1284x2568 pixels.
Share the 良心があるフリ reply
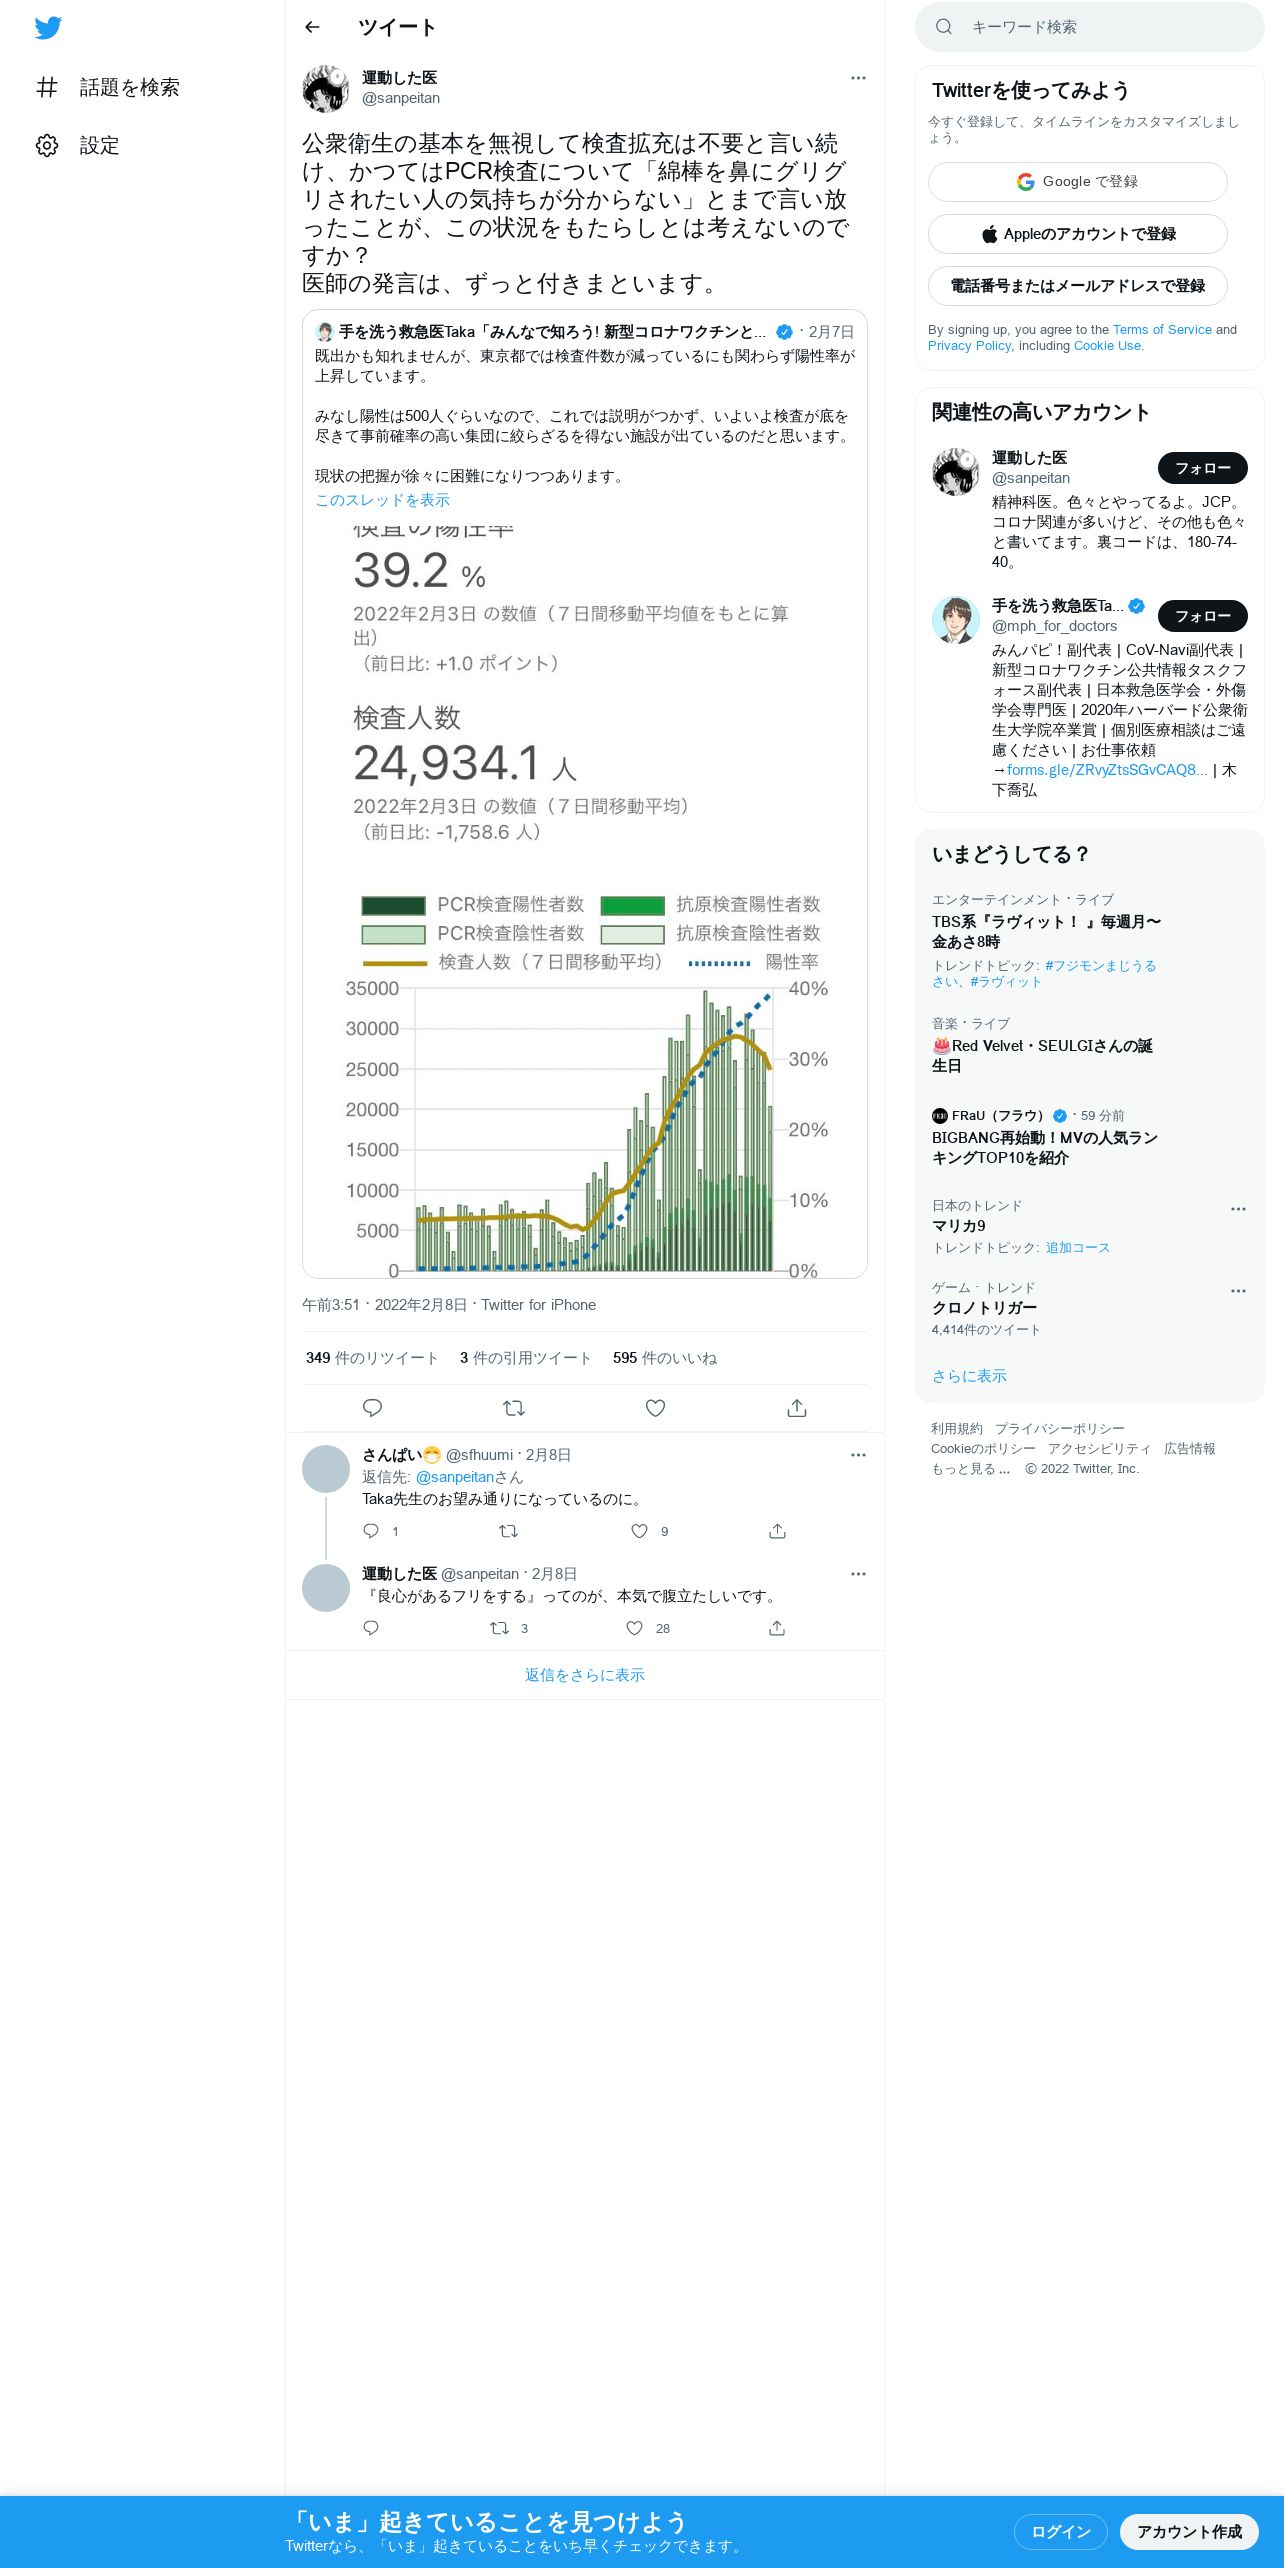(x=777, y=1628)
